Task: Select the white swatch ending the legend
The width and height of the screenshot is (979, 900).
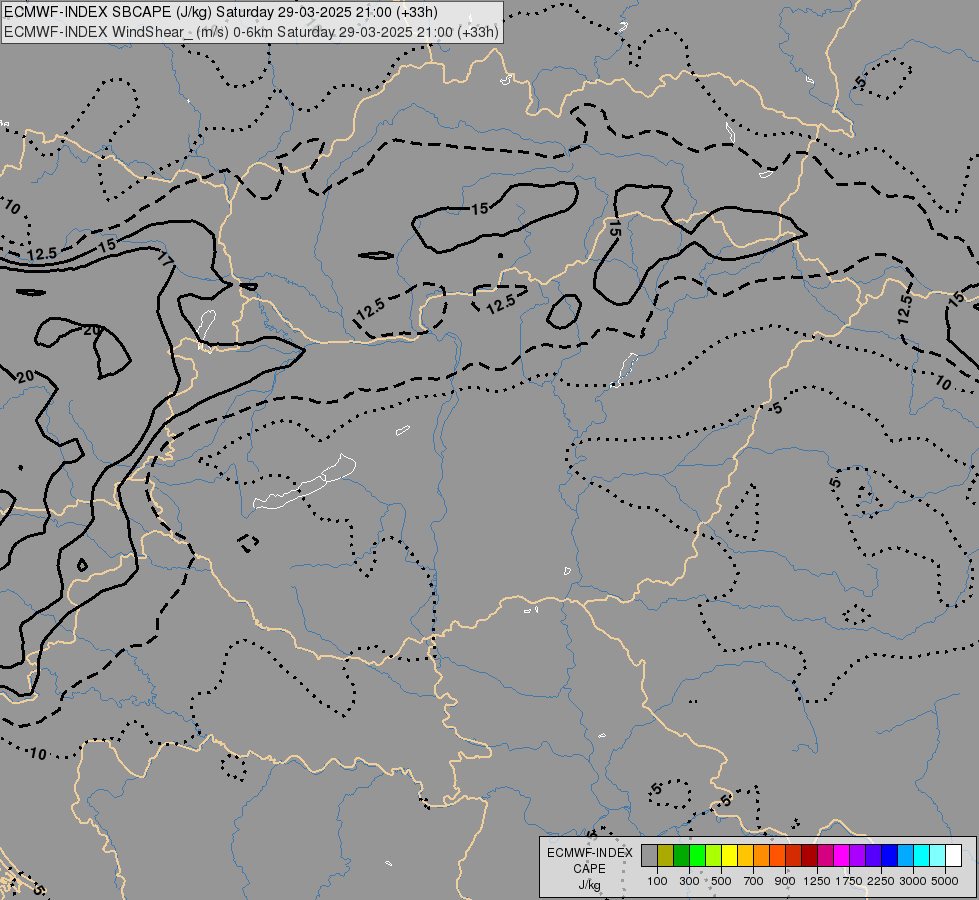Action: pyautogui.click(x=953, y=855)
